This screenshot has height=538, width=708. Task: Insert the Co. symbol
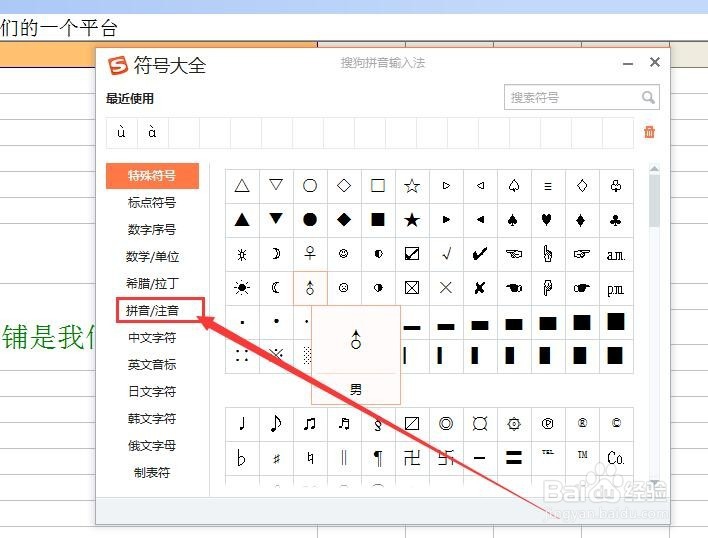[x=615, y=458]
